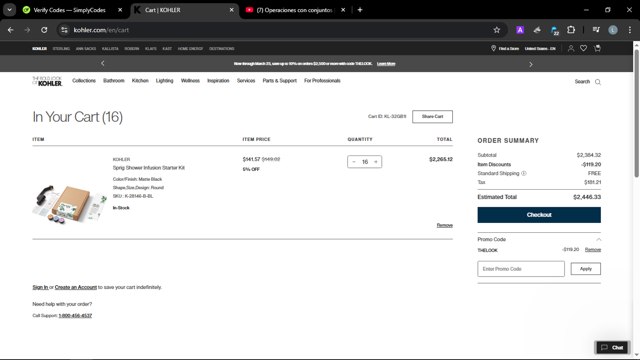640x360 pixels.
Task: Open the United States - EN region selector
Action: point(540,49)
